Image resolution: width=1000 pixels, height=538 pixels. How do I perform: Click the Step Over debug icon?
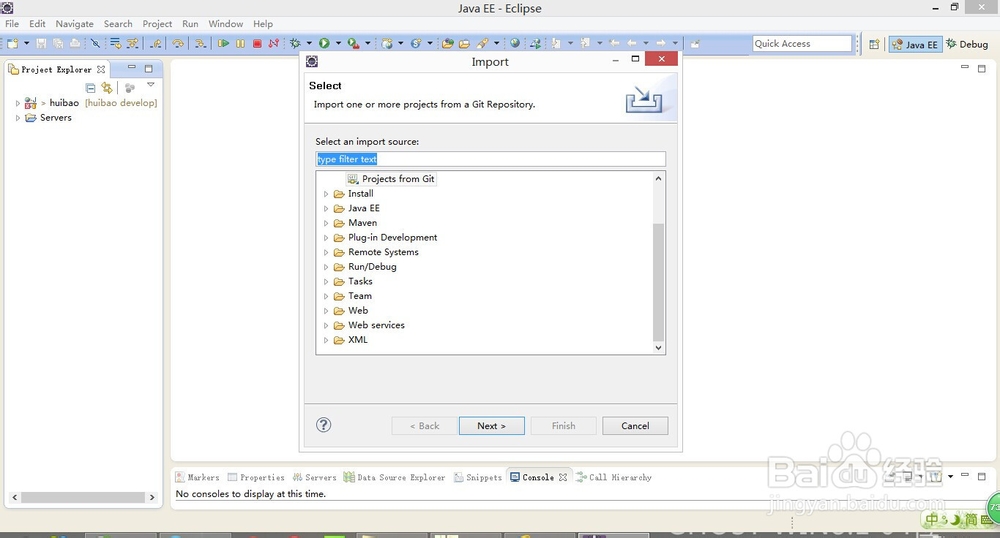178,43
